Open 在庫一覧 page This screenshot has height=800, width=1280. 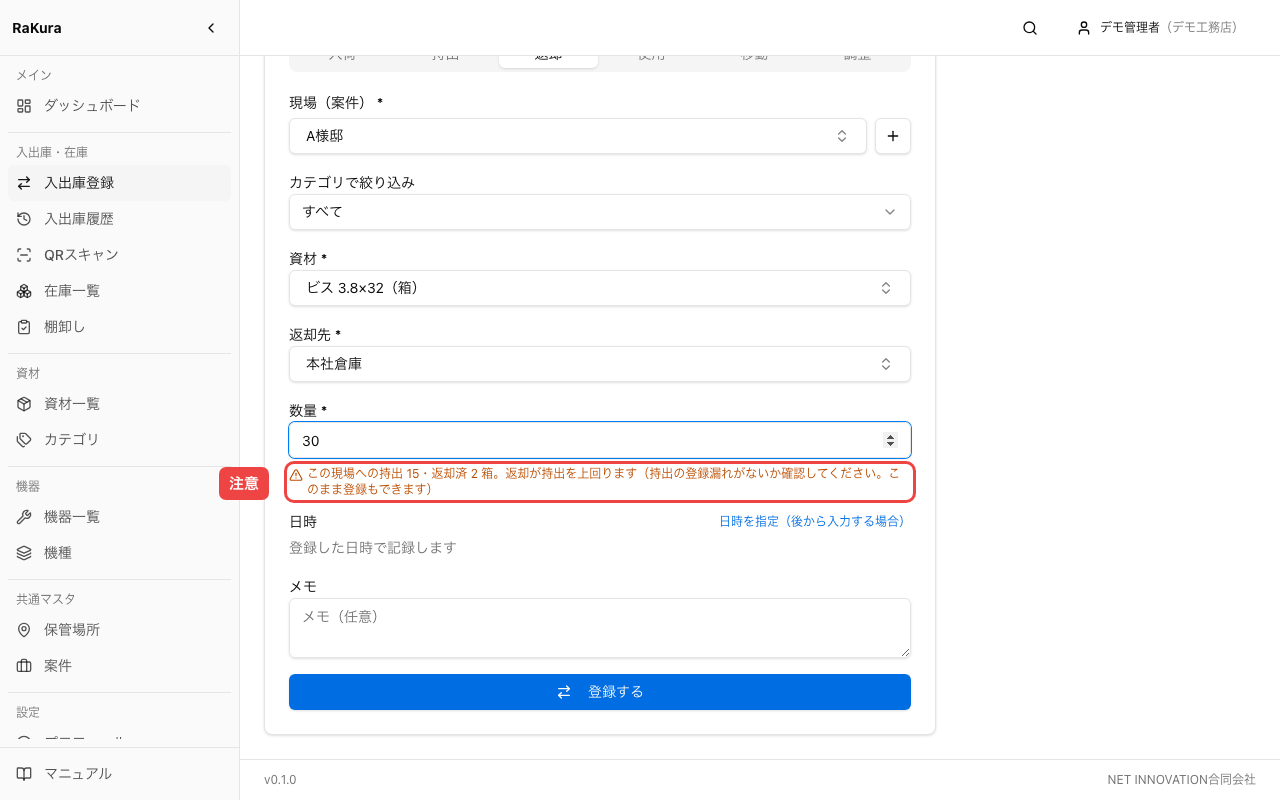(x=119, y=291)
